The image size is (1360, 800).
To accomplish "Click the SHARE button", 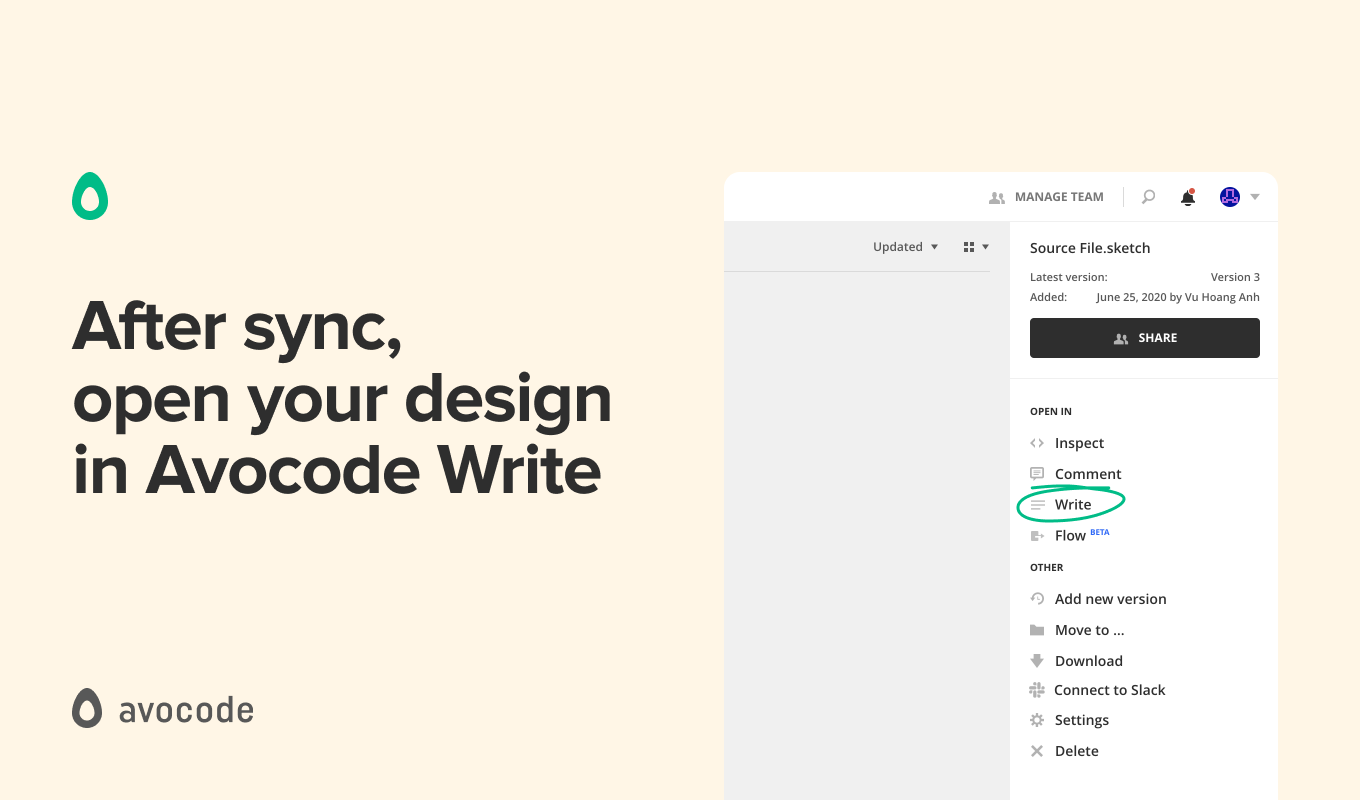I will click(x=1145, y=338).
